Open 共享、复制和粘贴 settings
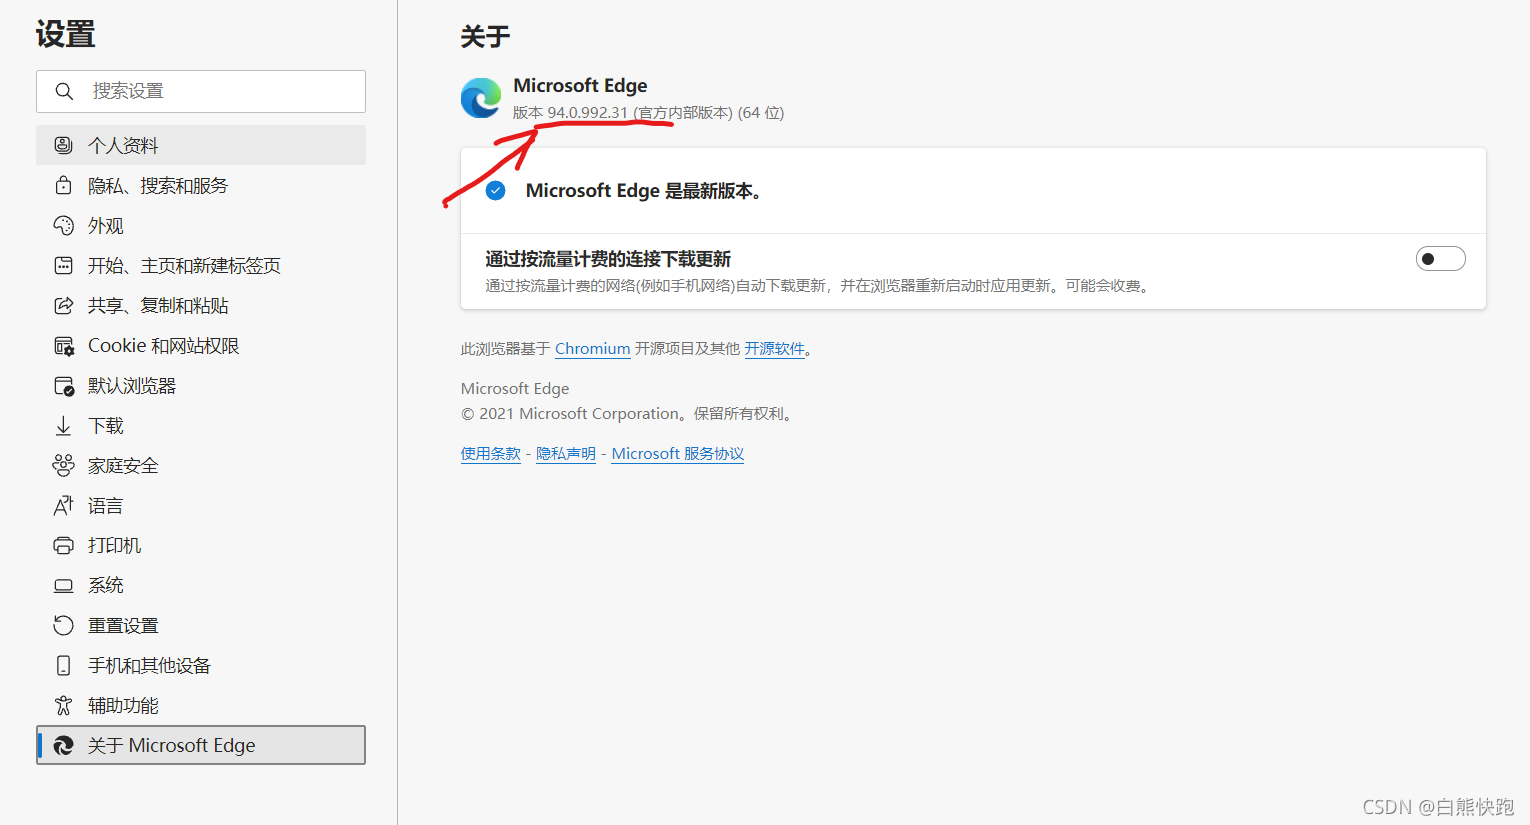This screenshot has height=825, width=1530. point(201,305)
